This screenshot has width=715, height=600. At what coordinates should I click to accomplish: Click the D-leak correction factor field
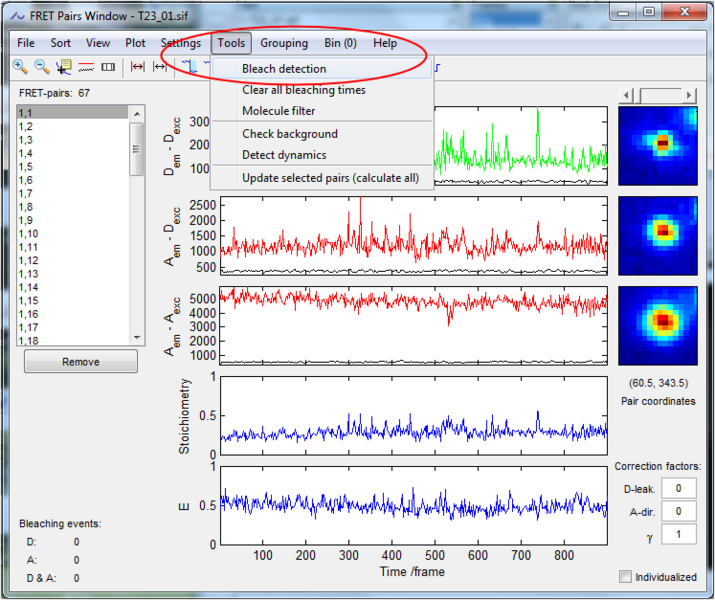[680, 488]
